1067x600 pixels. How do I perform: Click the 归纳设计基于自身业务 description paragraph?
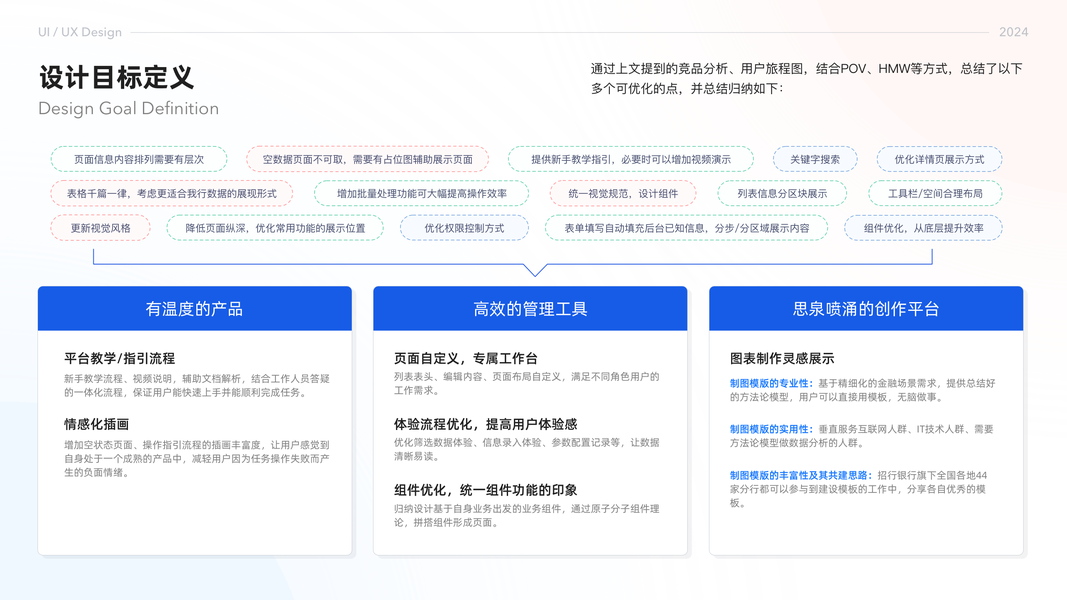point(527,516)
